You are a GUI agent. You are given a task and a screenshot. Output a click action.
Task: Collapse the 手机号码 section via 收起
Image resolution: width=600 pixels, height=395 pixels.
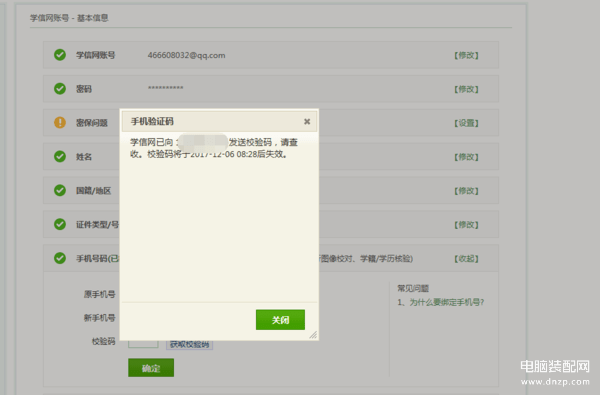tap(466, 259)
